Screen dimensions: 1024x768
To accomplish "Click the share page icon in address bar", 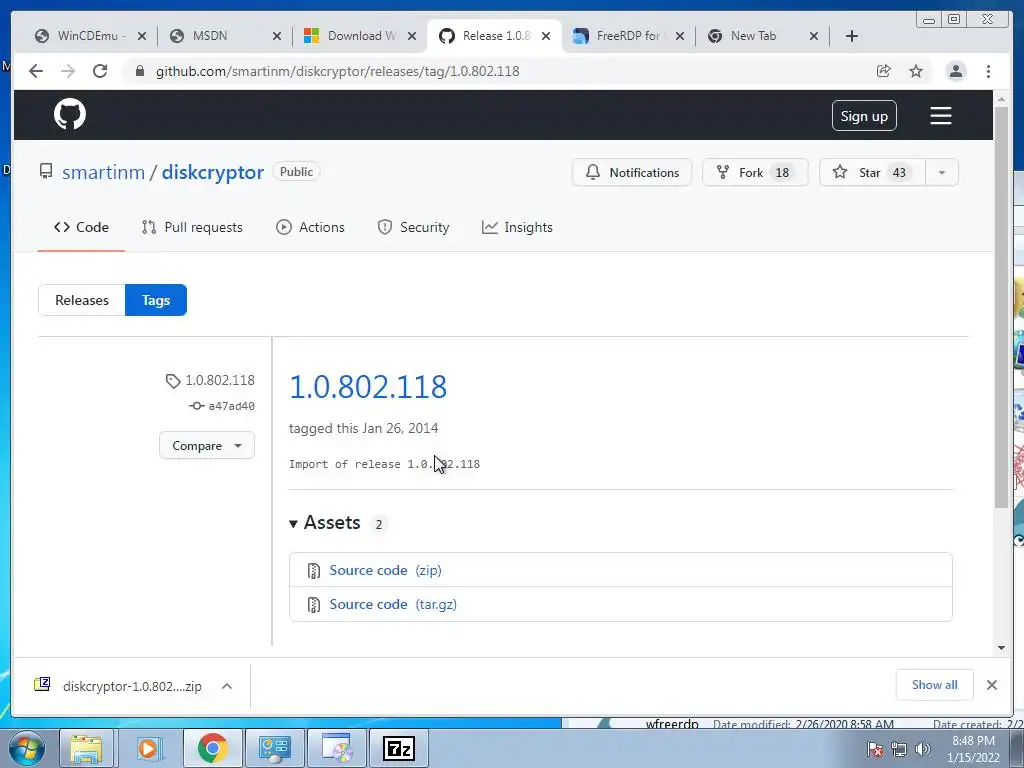I will click(x=884, y=71).
